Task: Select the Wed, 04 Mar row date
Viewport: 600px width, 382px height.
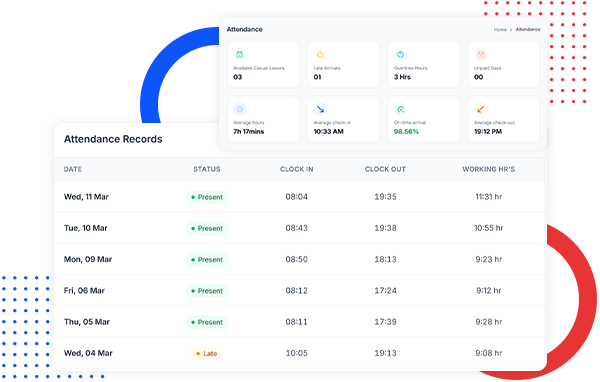Action: click(x=88, y=353)
